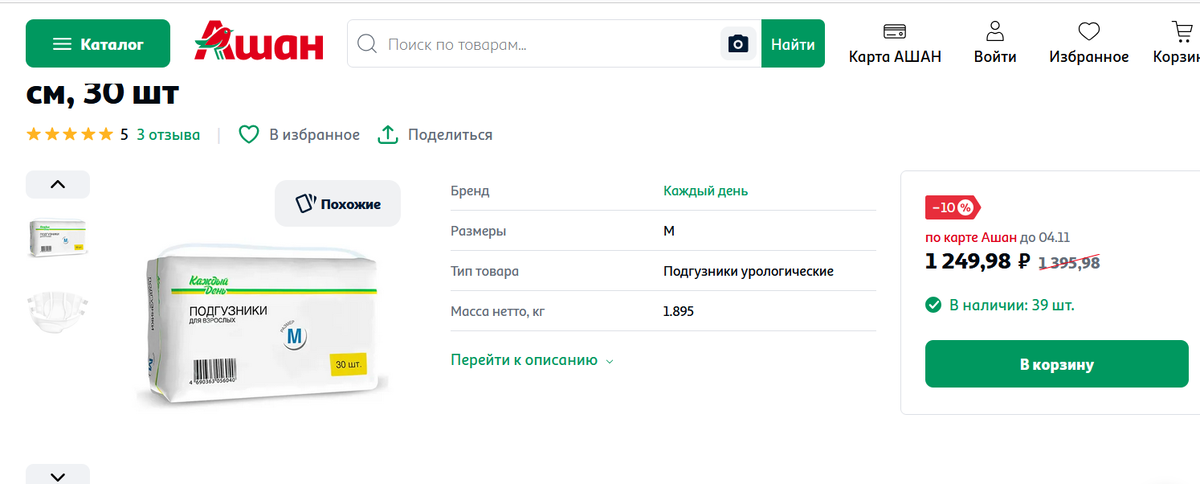Click the price 1 249,98 ₽

point(978,262)
